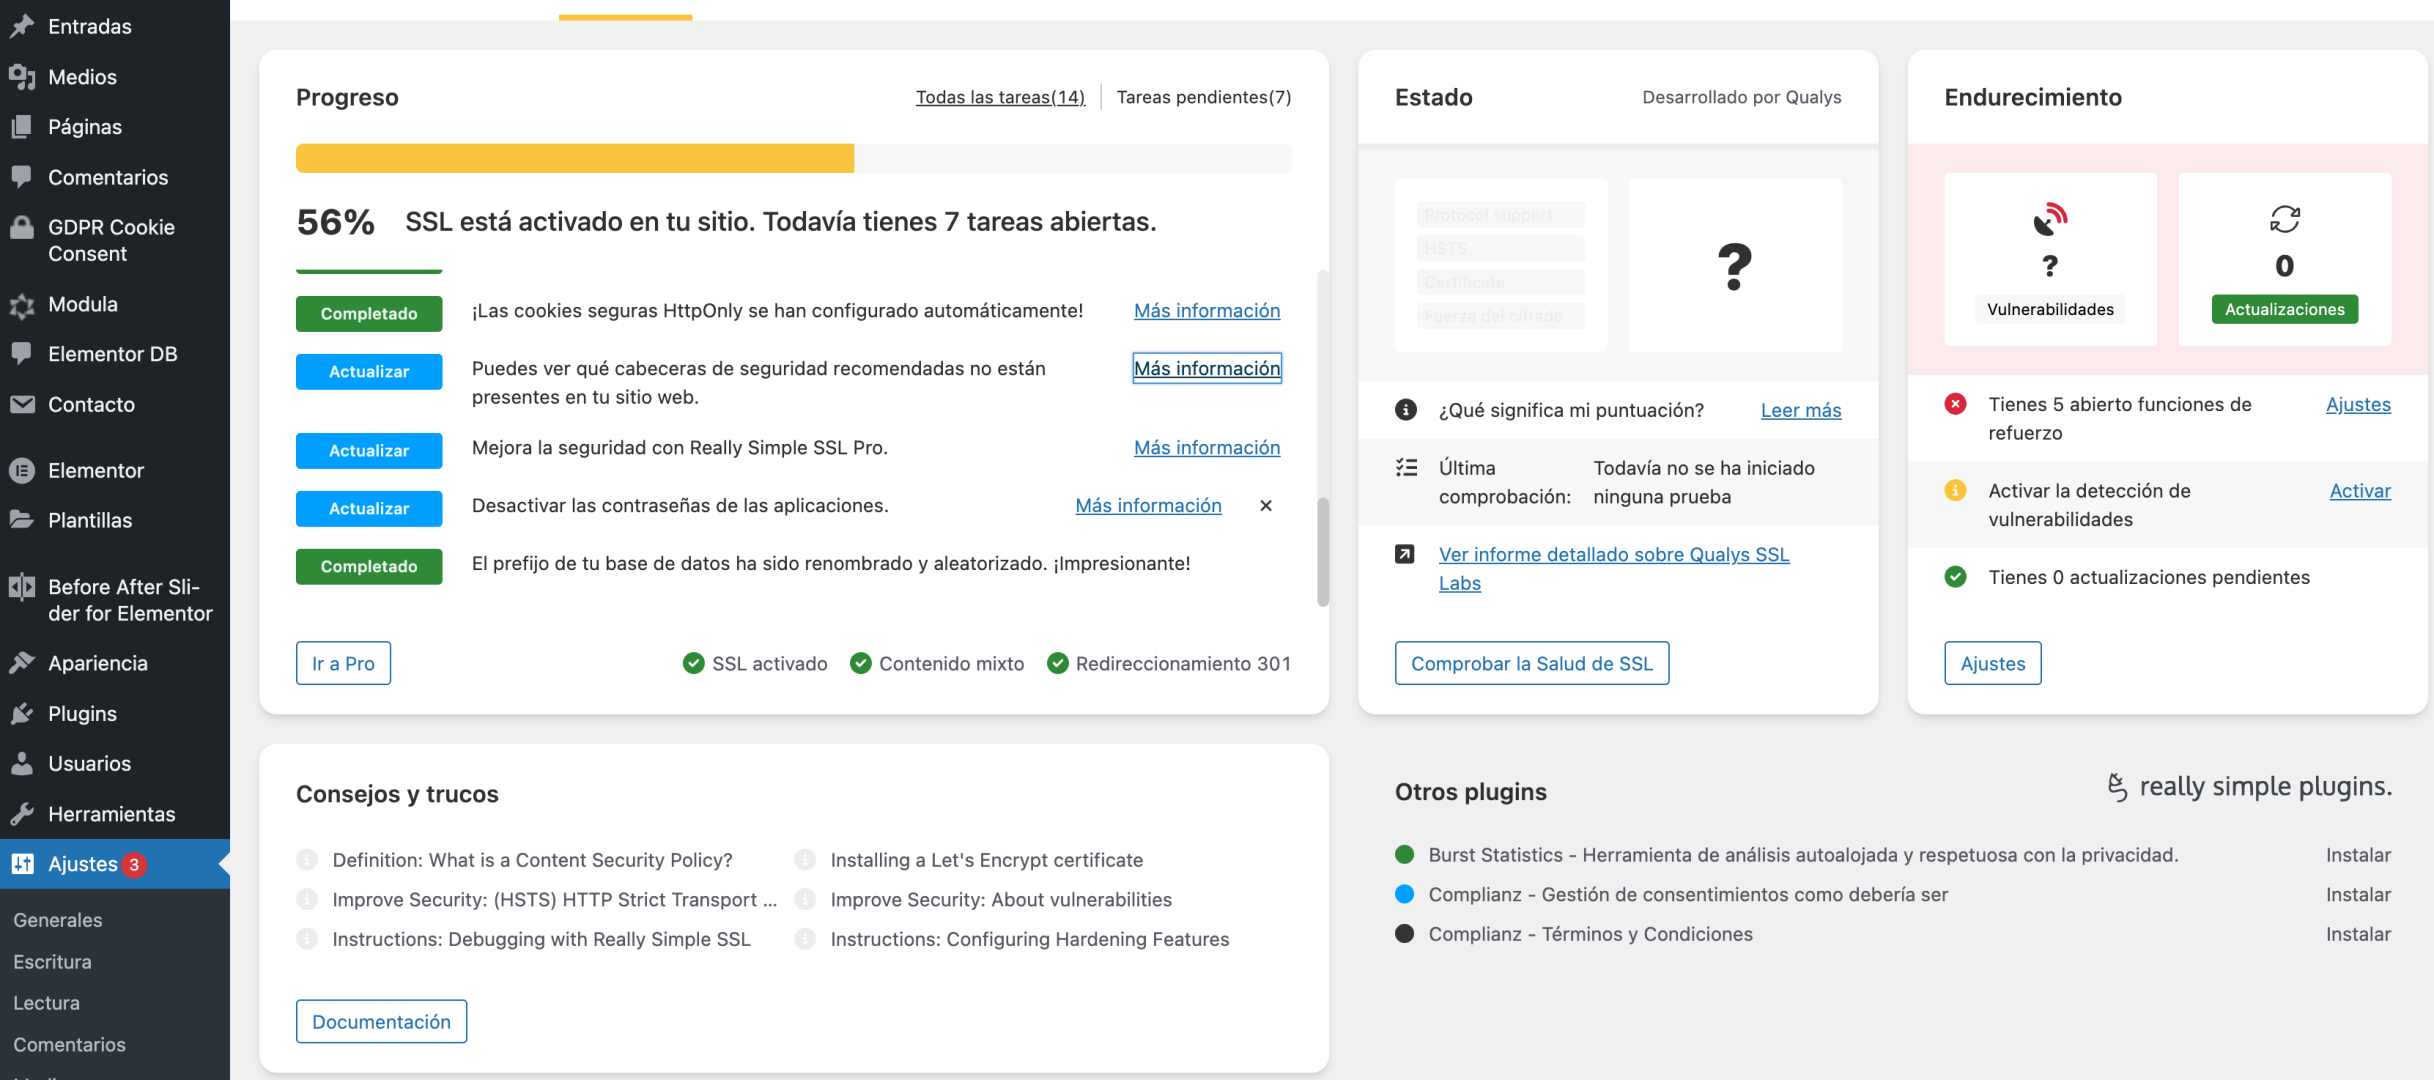Click the Ir a Pro button
Viewport: 2434px width, 1080px height.
[x=343, y=663]
